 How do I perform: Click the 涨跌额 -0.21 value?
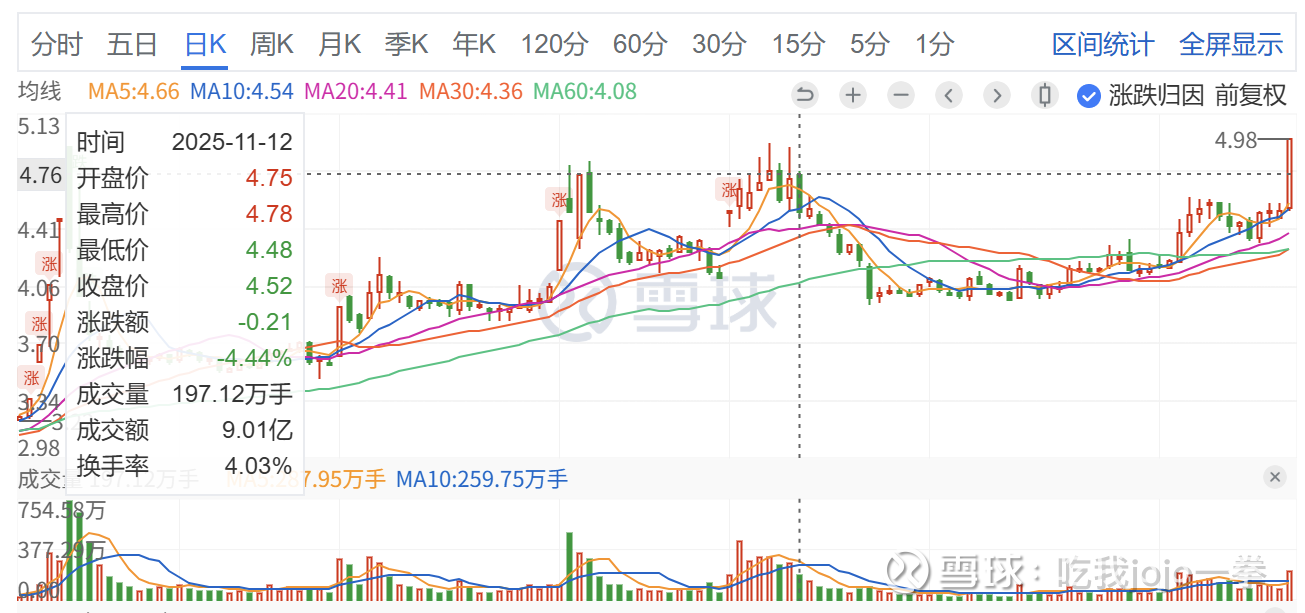265,322
